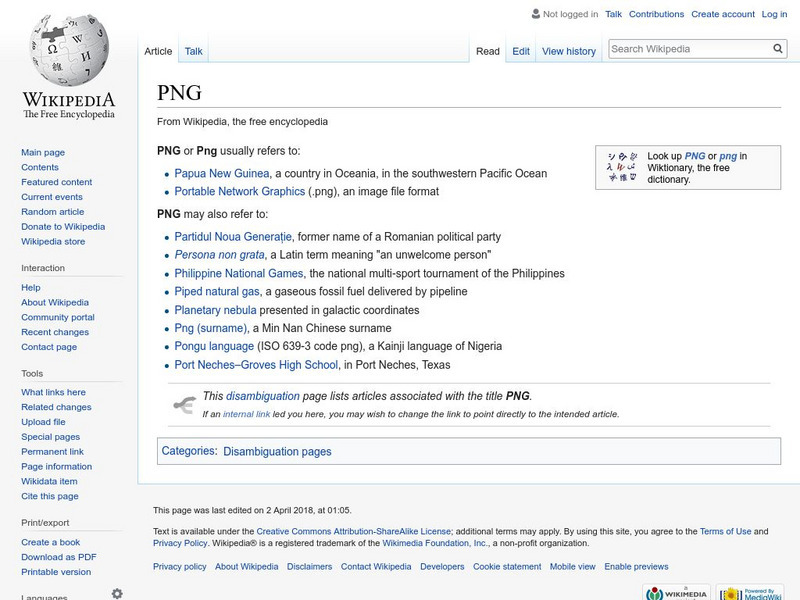Look up lowercase png in Wiktionary

click(728, 156)
